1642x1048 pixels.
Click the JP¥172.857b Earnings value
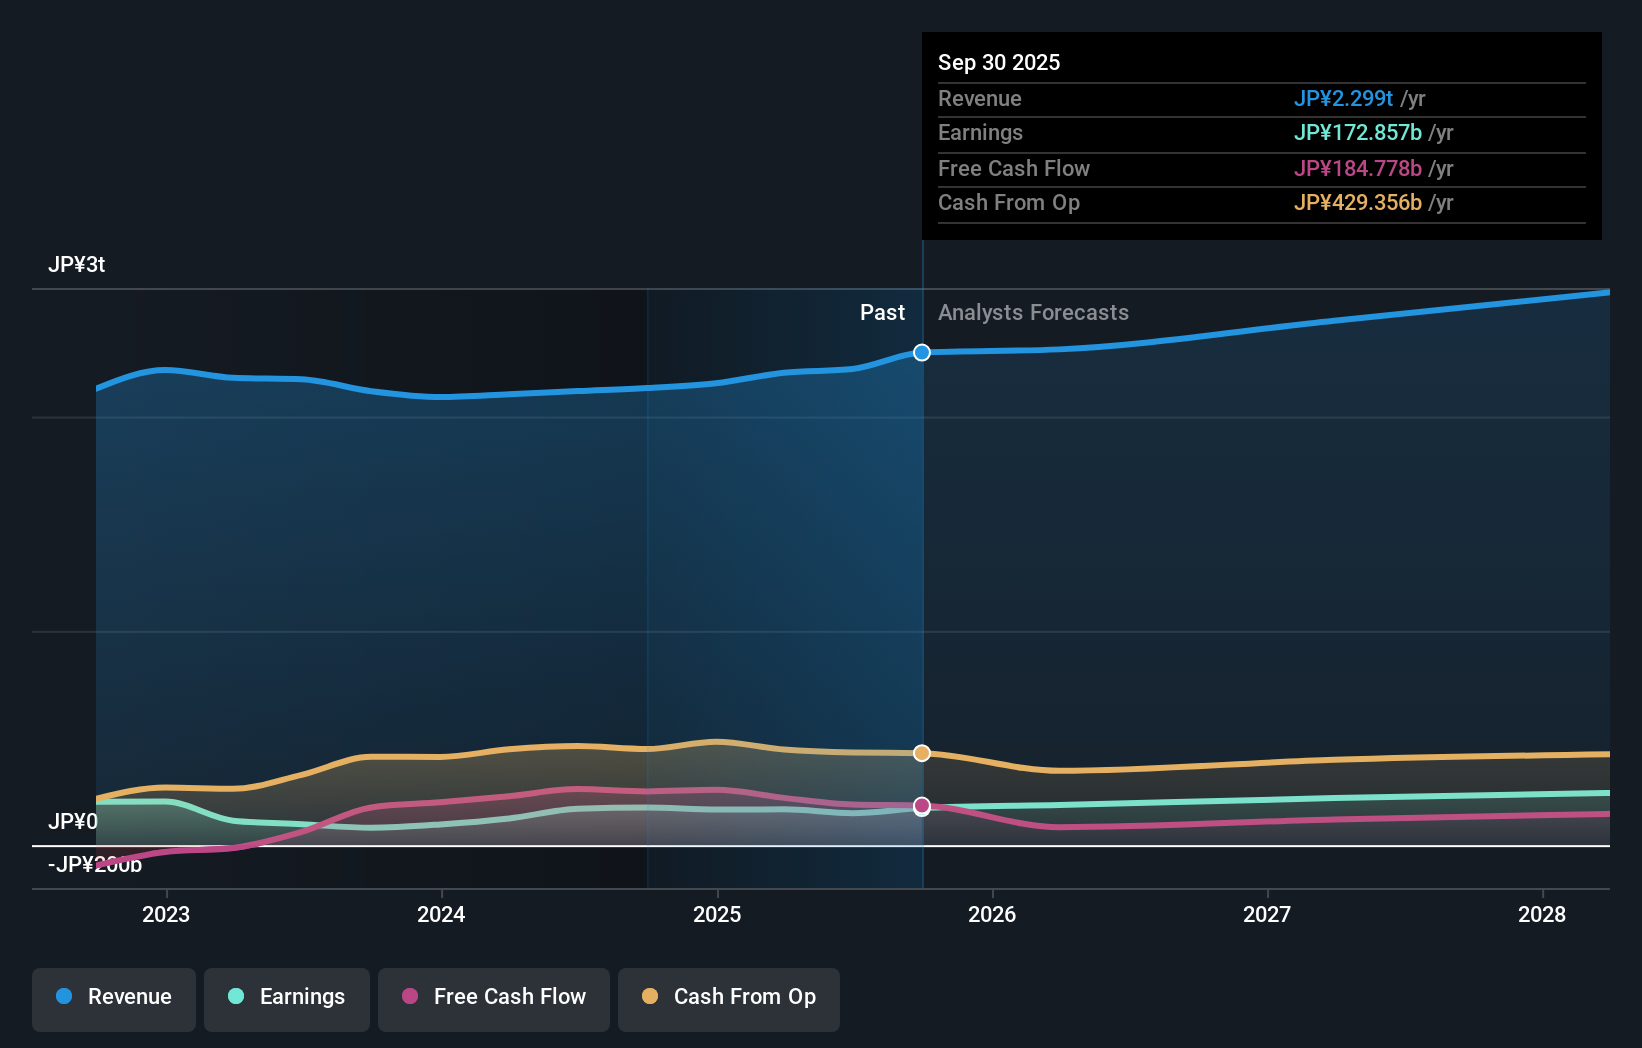coord(1357,132)
